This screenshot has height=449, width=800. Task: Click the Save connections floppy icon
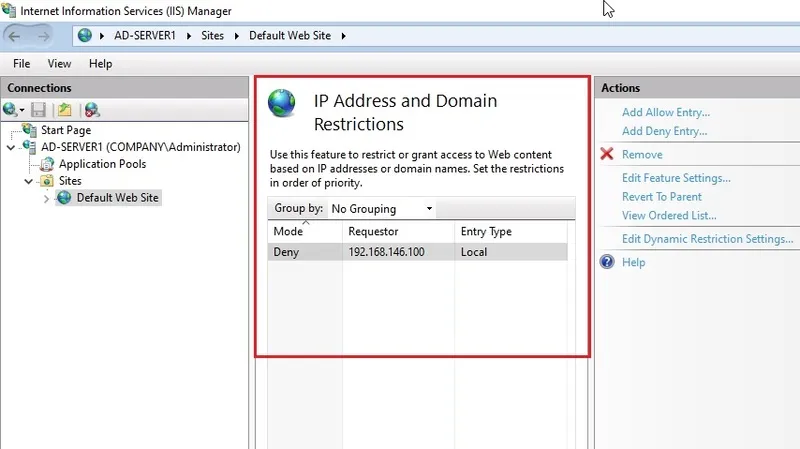pos(38,109)
